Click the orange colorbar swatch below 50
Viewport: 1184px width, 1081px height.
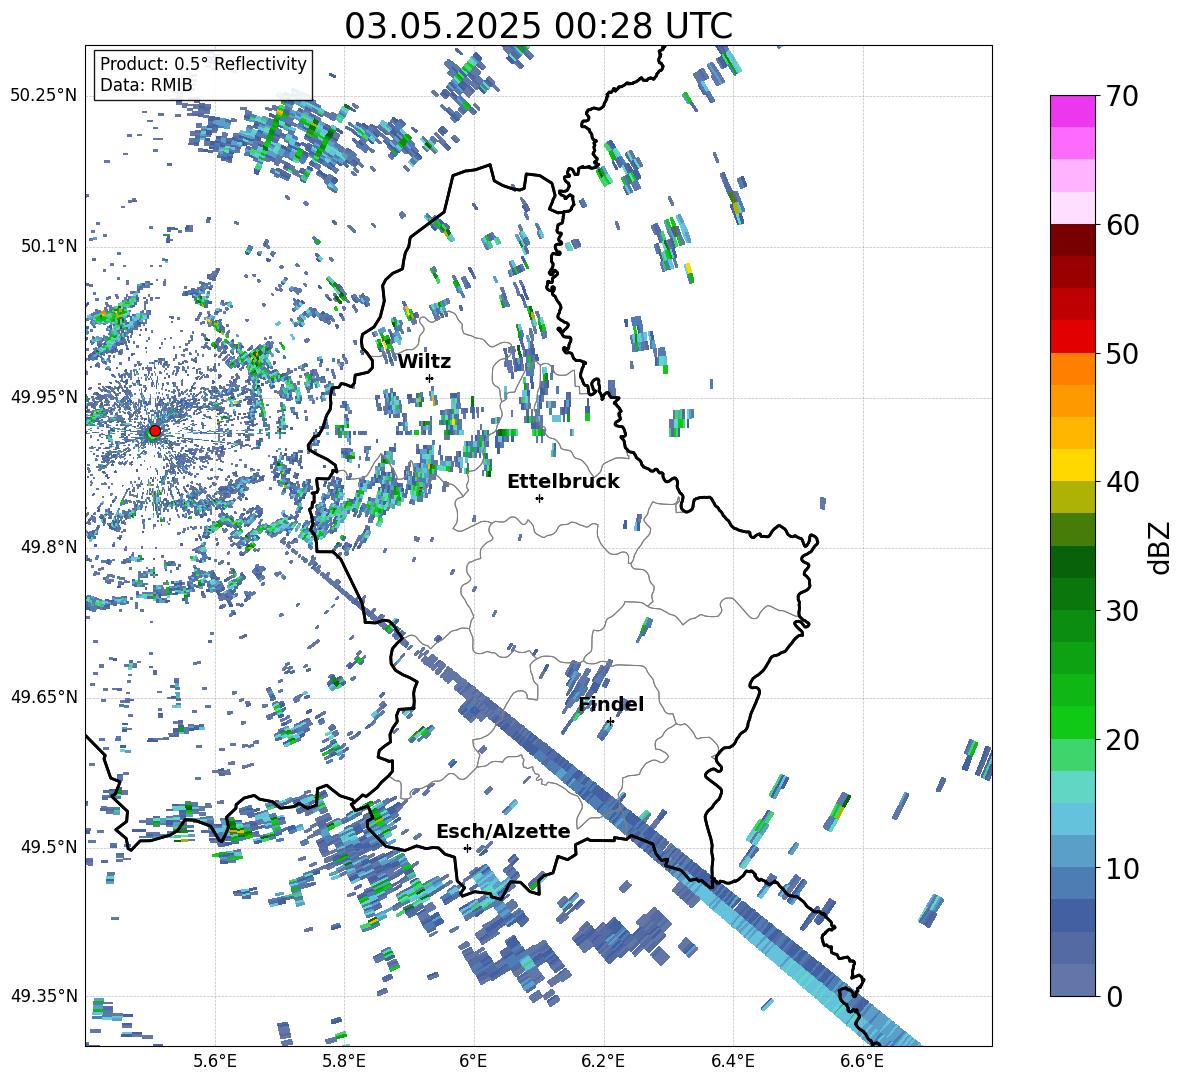pyautogui.click(x=1072, y=368)
